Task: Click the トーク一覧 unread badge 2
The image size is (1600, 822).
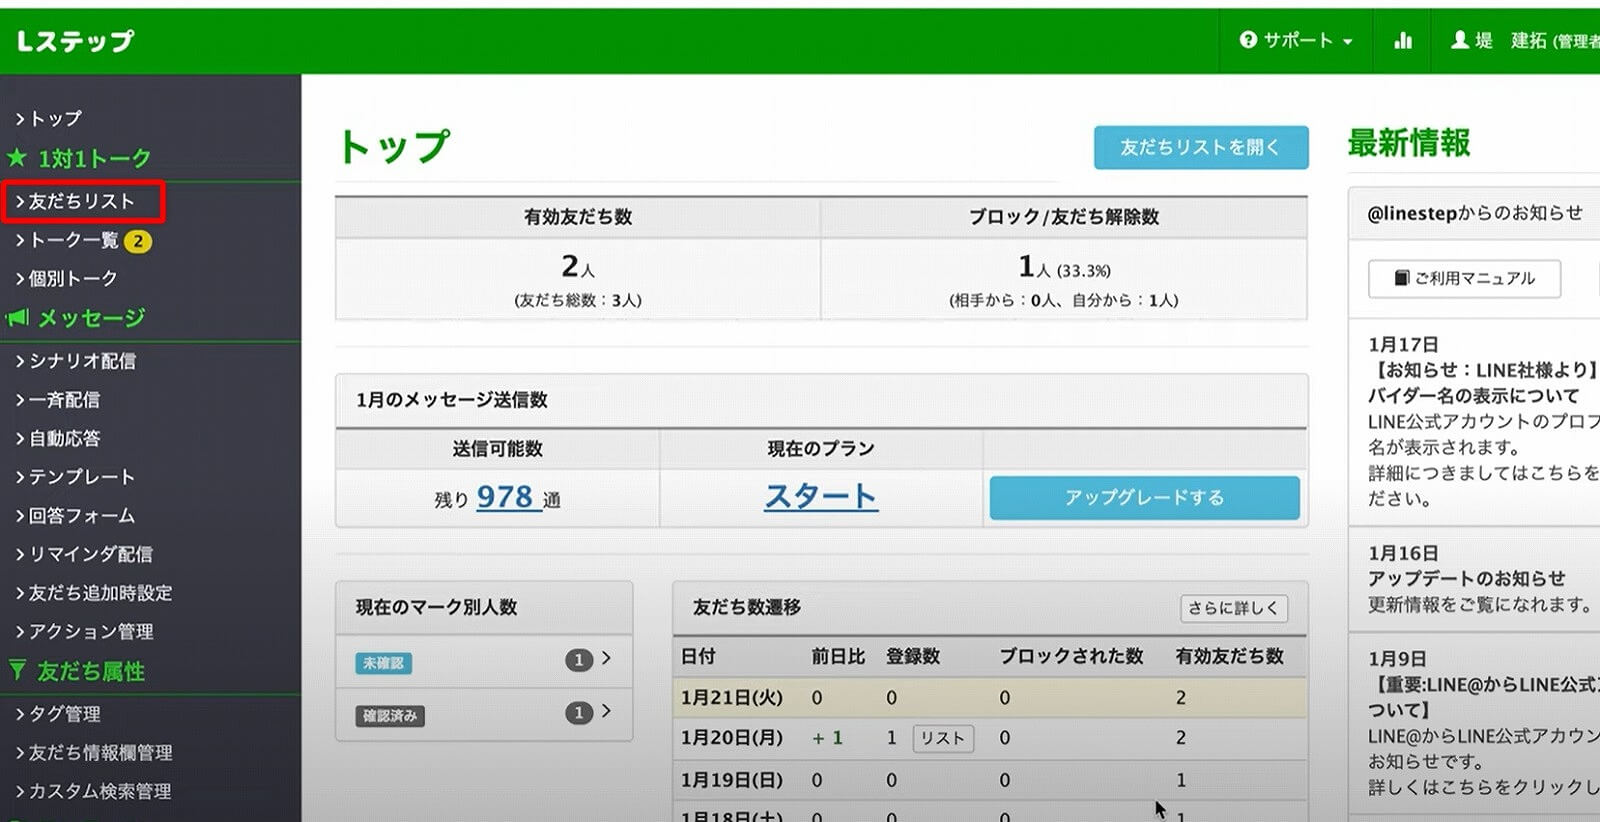Action: [x=138, y=241]
